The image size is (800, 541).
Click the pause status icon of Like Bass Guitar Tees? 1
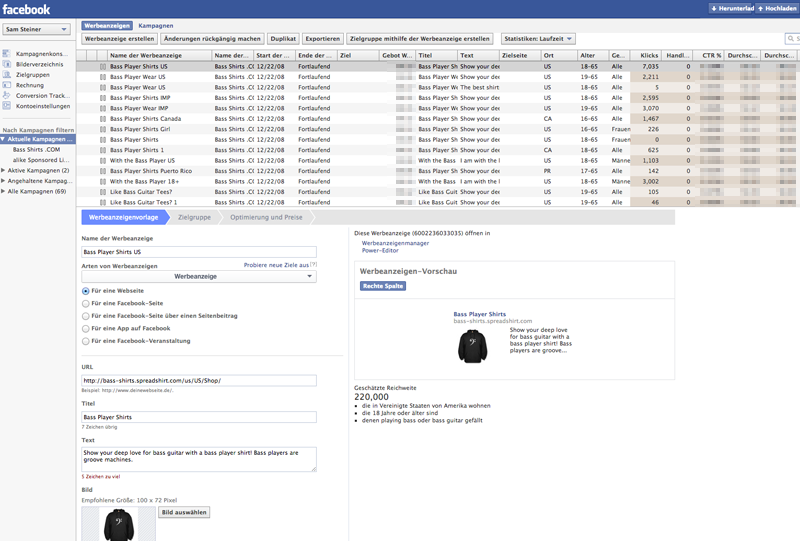point(103,203)
